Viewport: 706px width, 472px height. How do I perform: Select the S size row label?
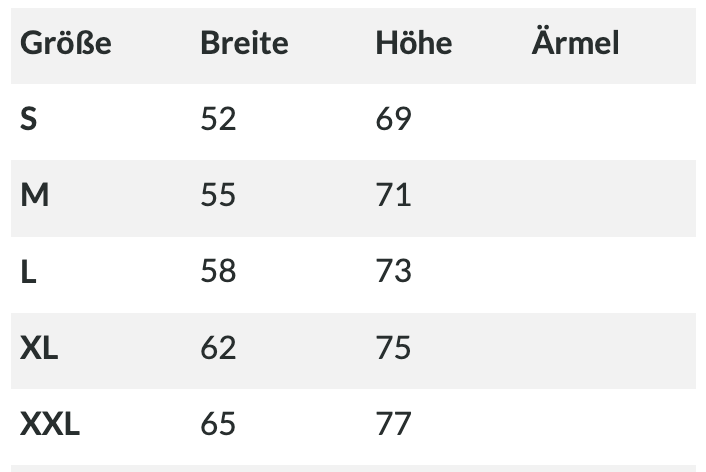click(28, 119)
